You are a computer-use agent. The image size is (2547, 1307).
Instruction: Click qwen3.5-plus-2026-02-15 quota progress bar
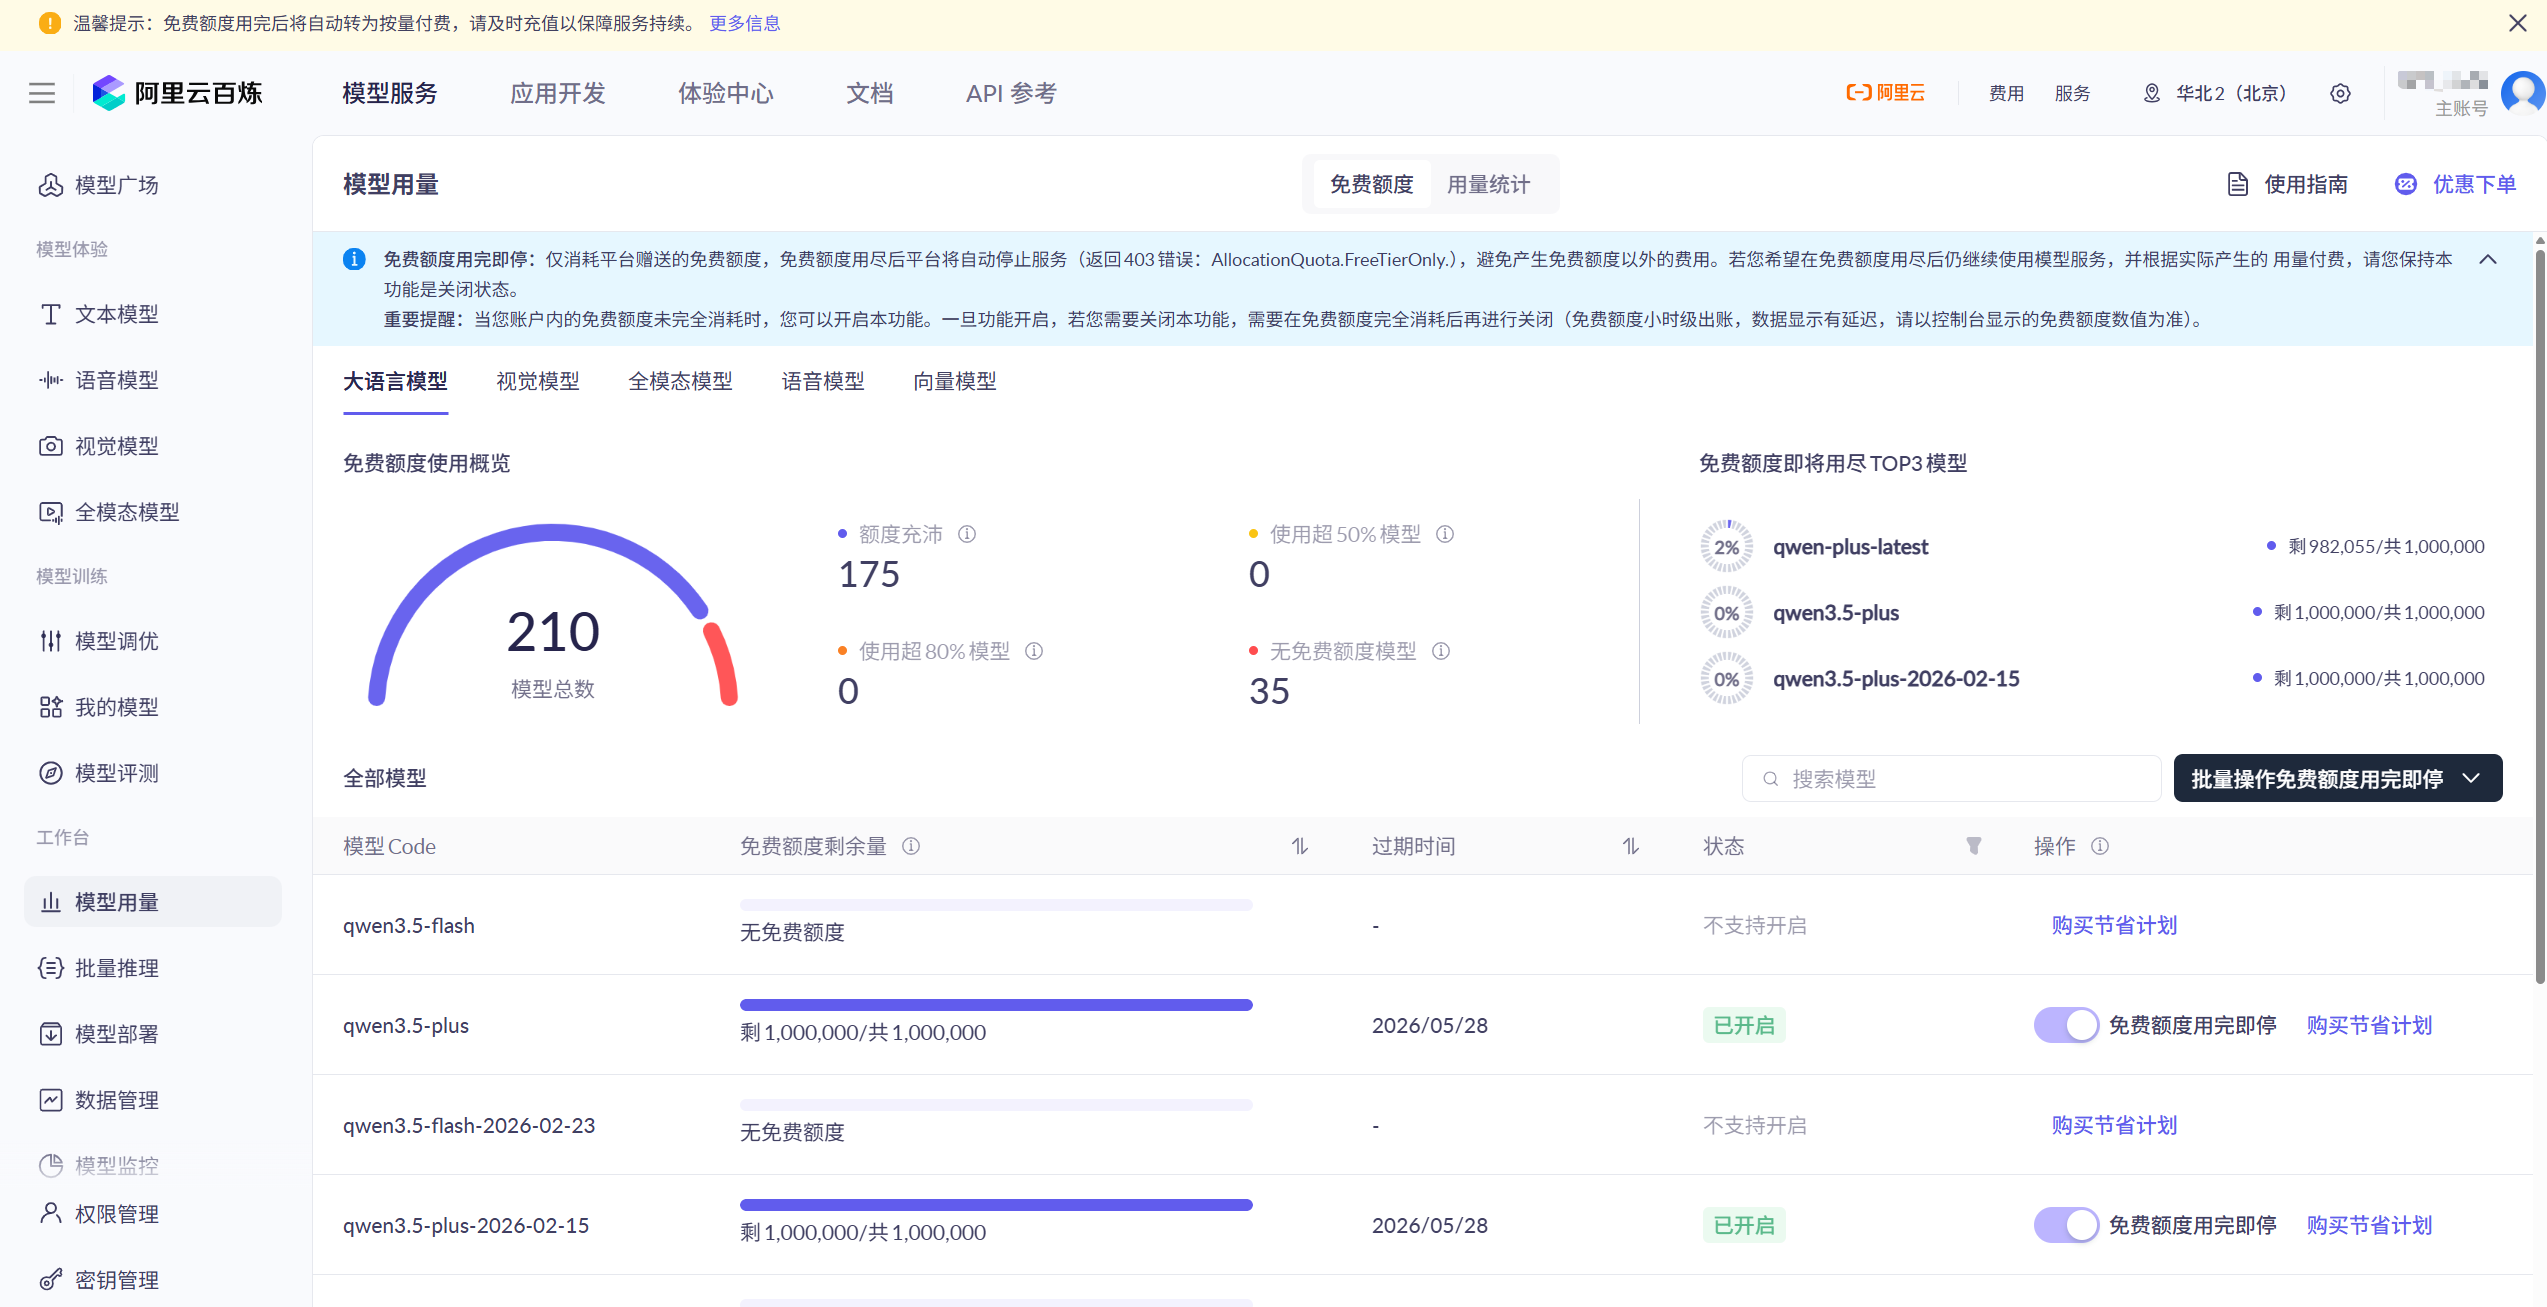click(x=996, y=1205)
